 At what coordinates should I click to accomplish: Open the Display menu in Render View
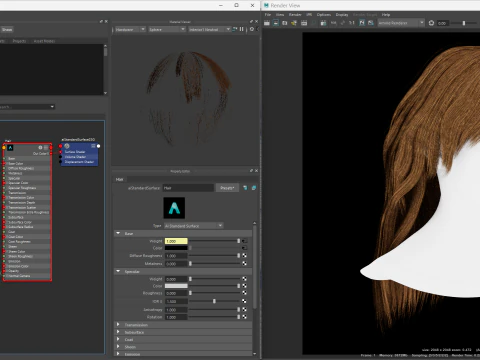pos(342,15)
